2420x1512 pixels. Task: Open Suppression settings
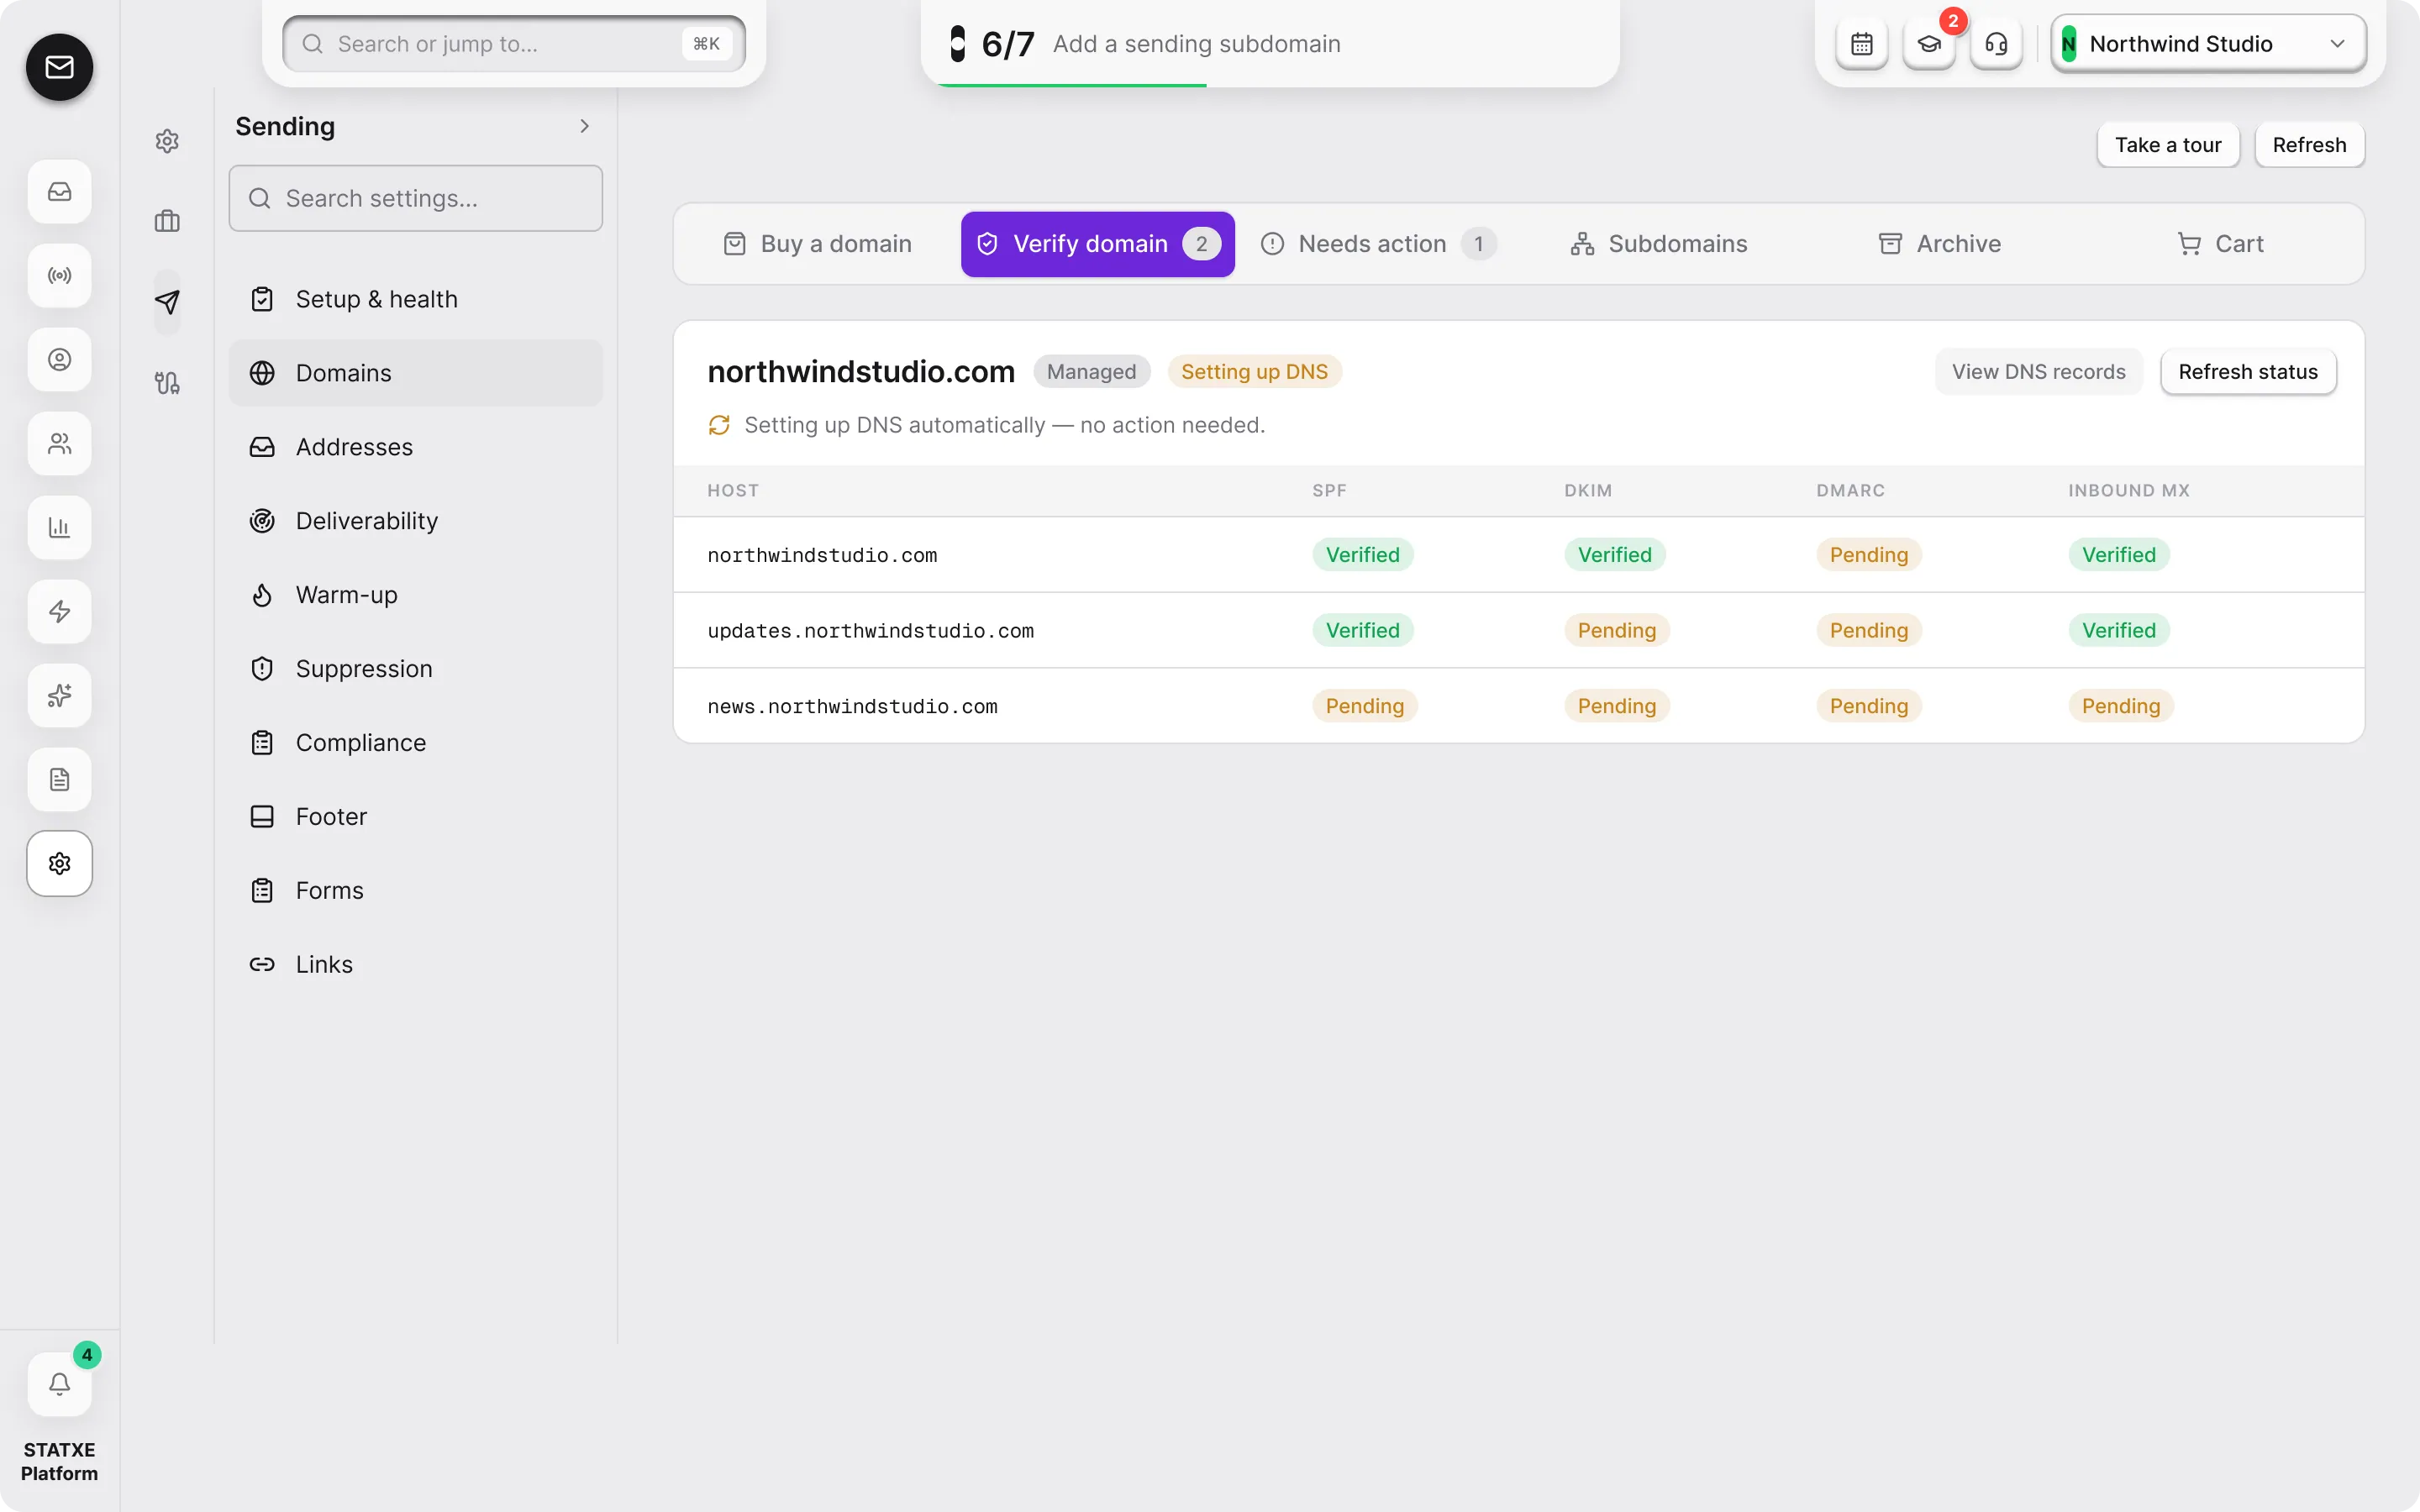point(415,669)
